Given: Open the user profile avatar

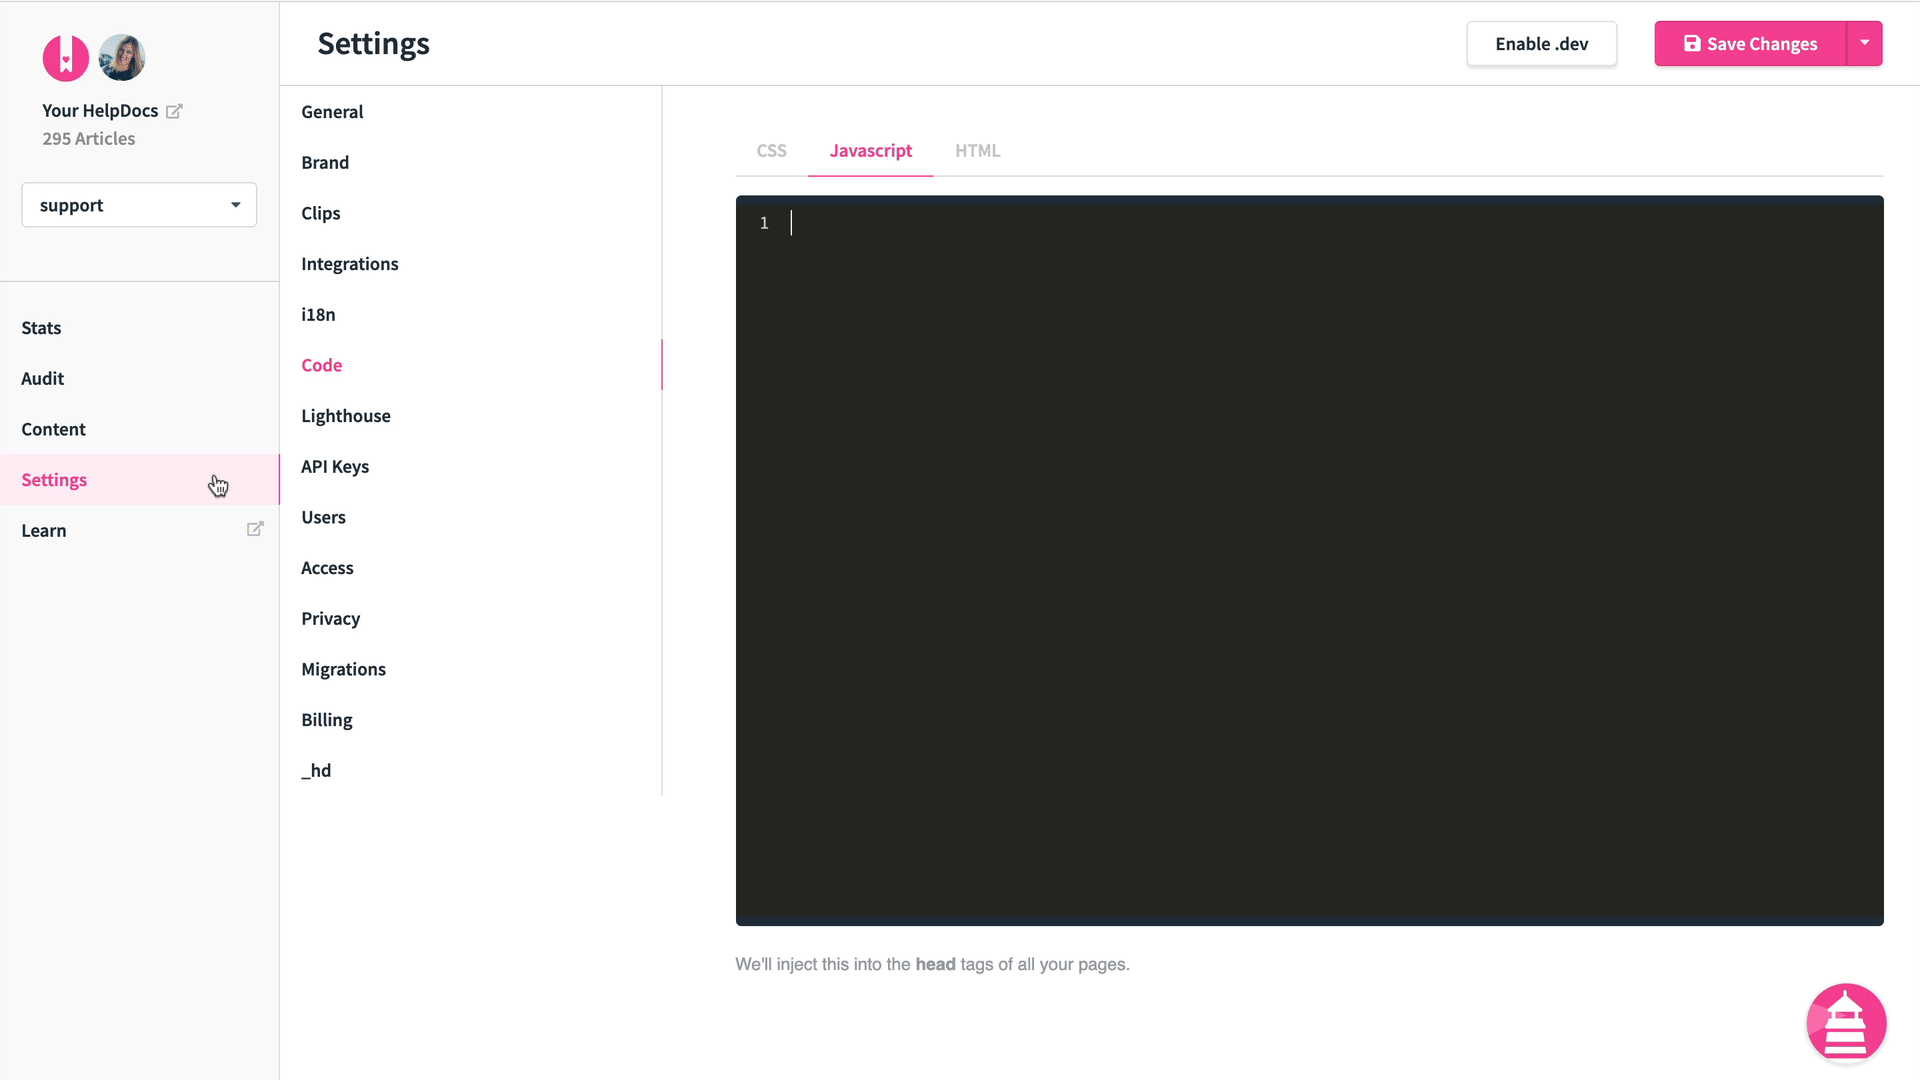Looking at the screenshot, I should [122, 58].
